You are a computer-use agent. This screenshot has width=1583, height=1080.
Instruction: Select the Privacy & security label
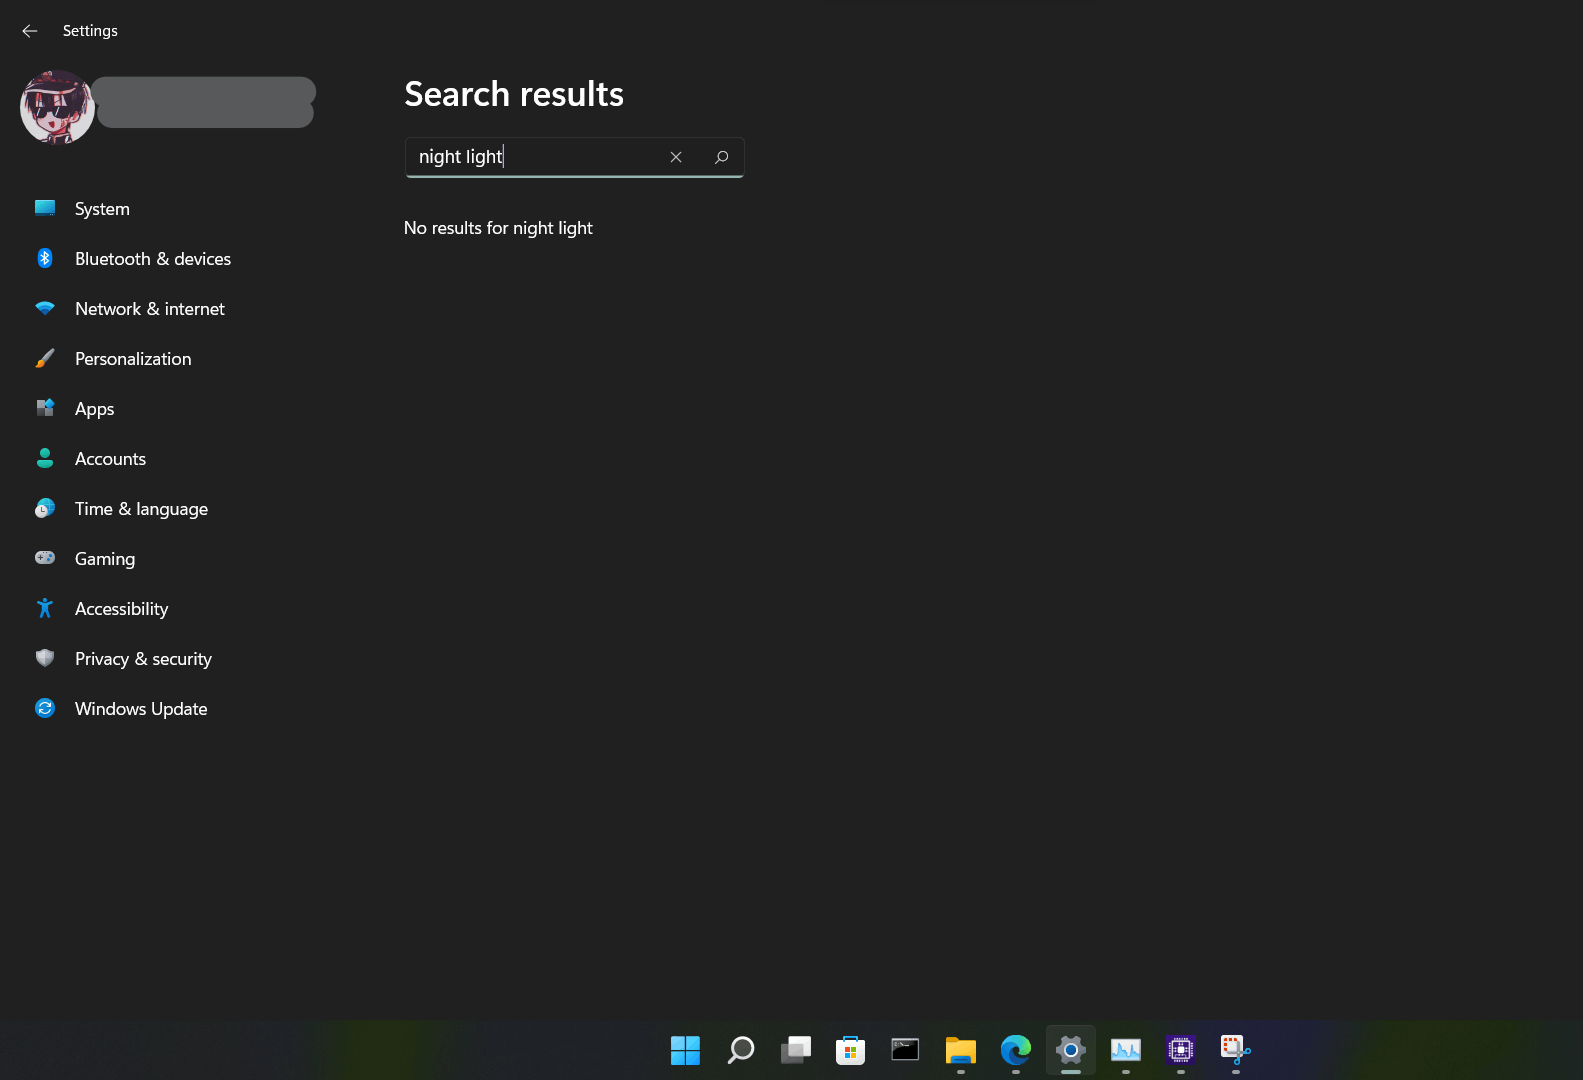143,659
